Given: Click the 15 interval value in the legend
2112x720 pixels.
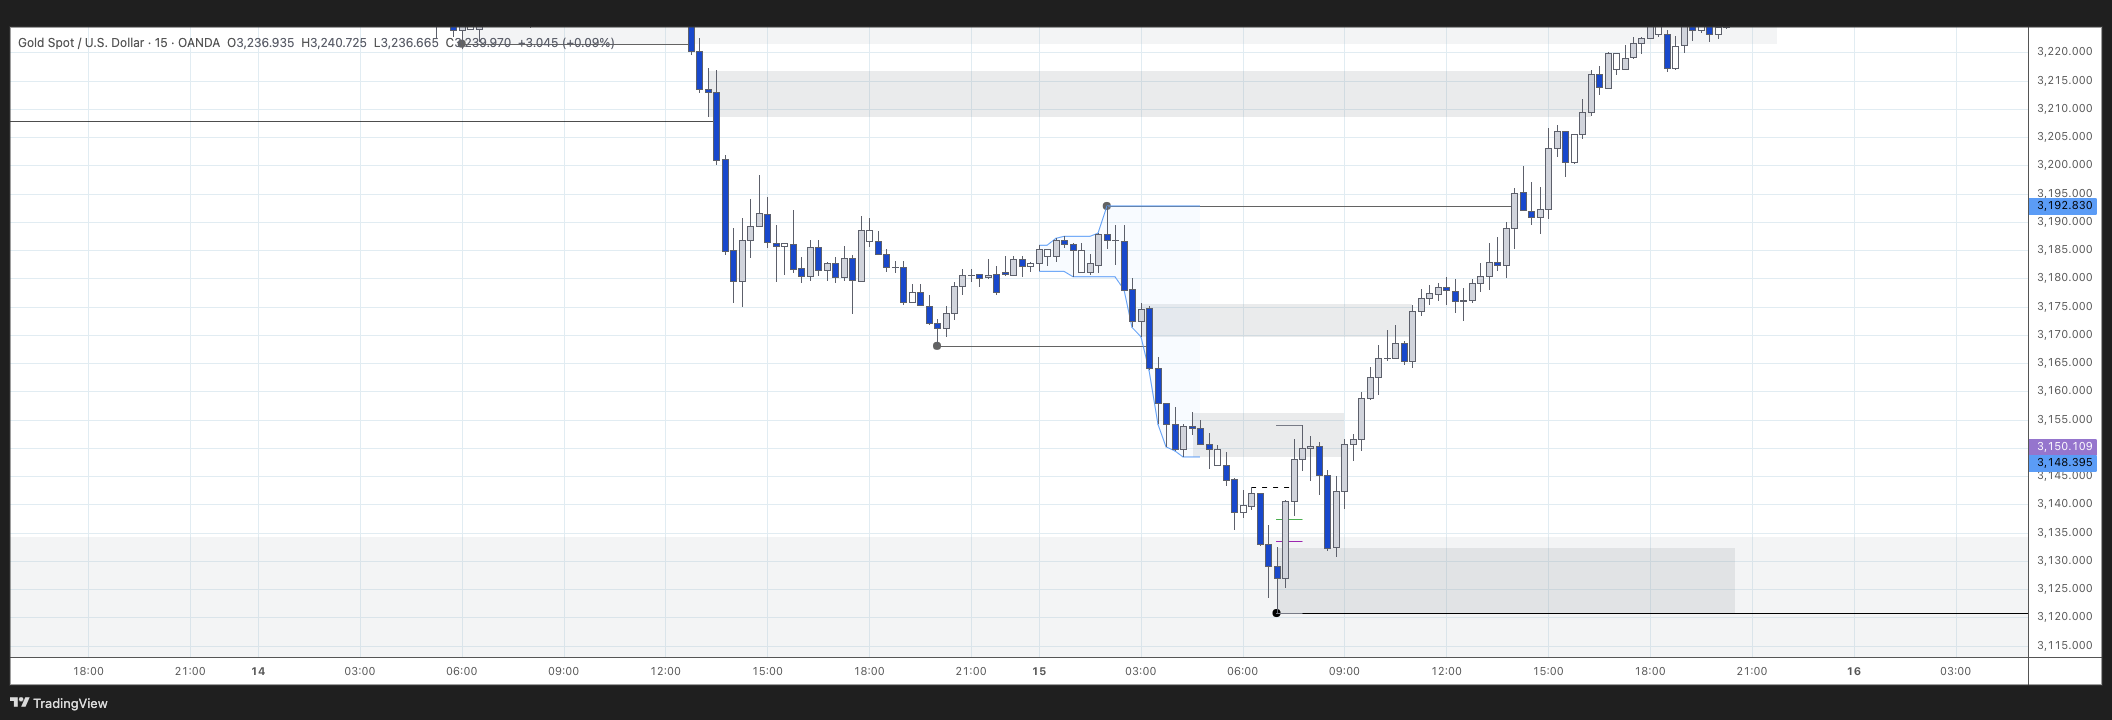Looking at the screenshot, I should point(161,43).
